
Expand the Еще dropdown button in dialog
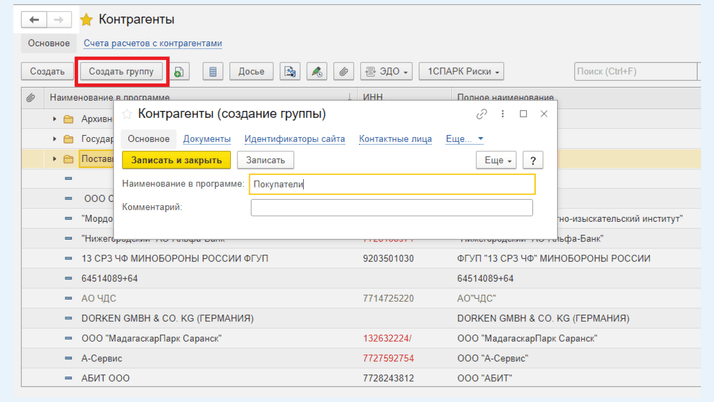click(495, 160)
